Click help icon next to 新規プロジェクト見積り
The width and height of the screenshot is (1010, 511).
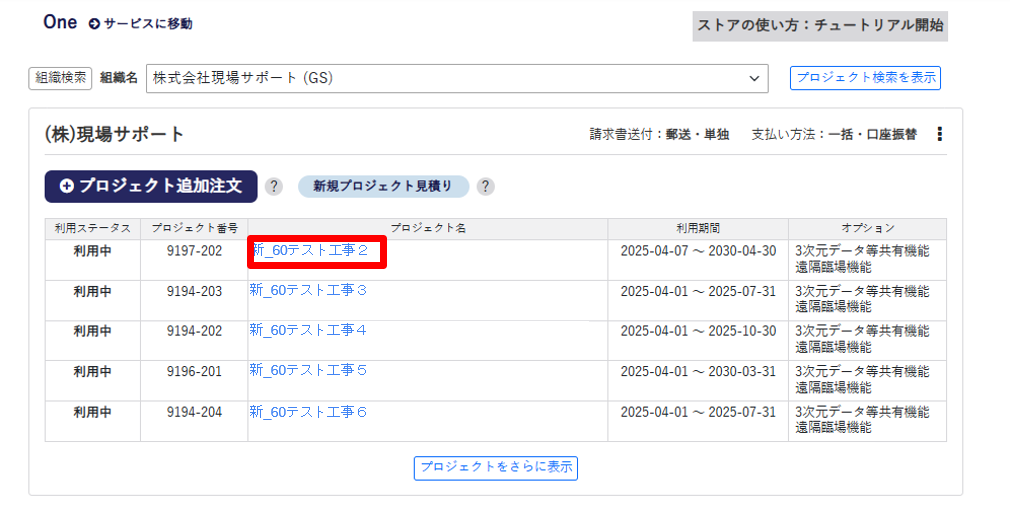[x=485, y=186]
